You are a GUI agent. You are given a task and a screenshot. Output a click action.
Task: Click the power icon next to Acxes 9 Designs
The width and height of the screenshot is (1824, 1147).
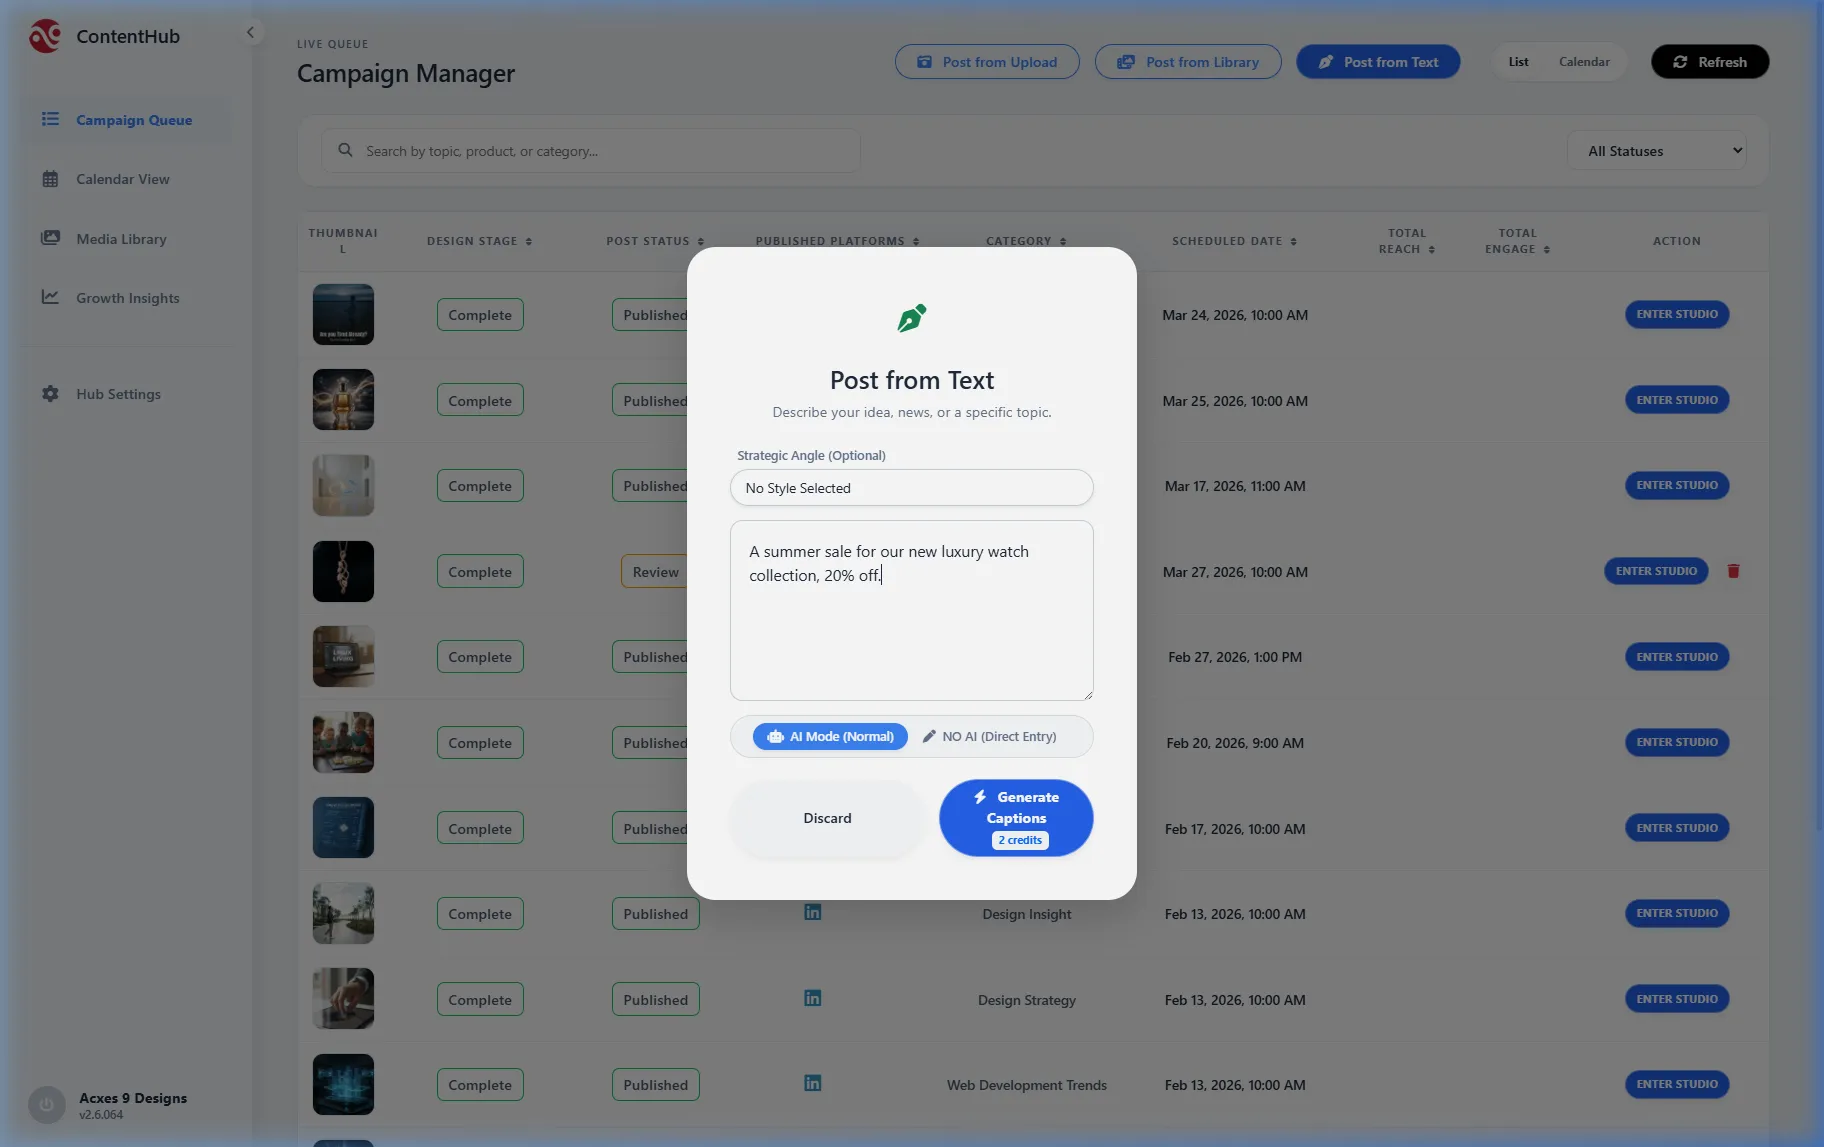click(x=46, y=1105)
